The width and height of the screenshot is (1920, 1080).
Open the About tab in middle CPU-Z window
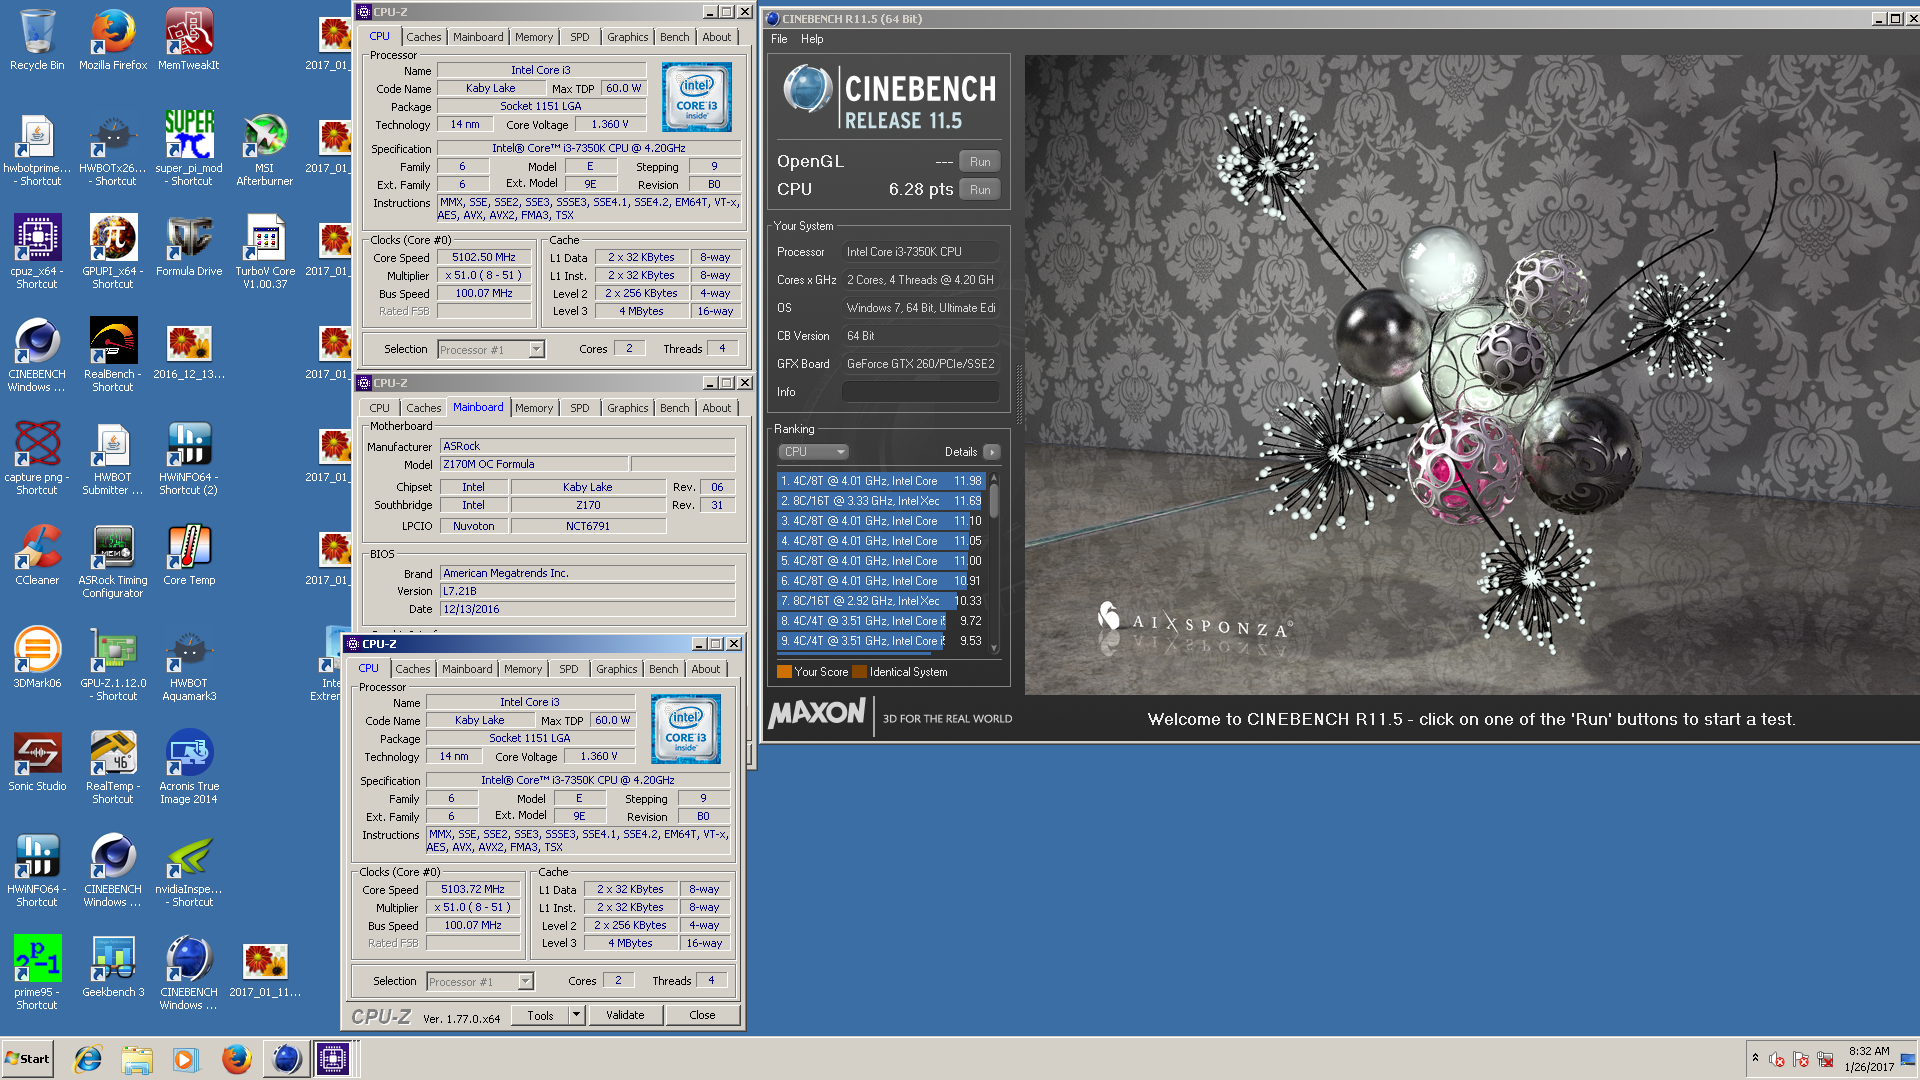point(717,408)
